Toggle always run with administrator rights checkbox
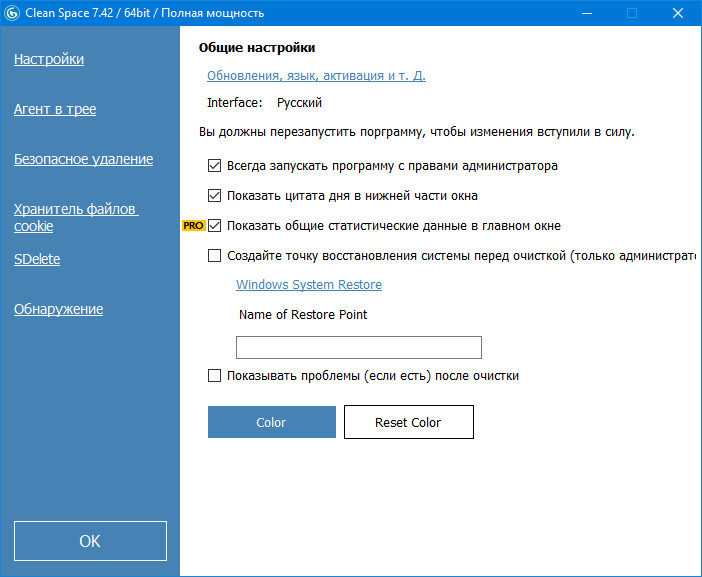 [214, 166]
